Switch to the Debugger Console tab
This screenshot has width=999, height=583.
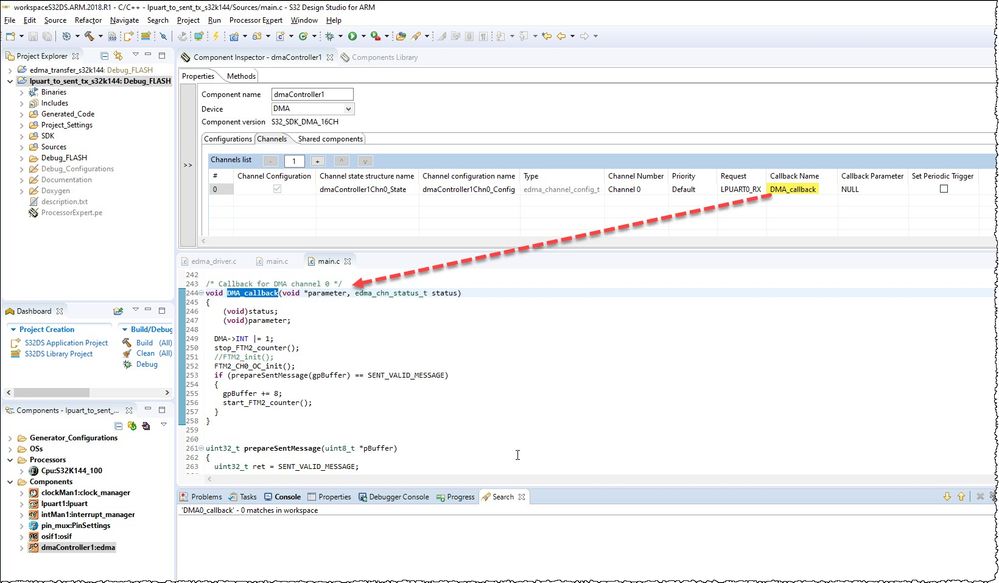(x=393, y=497)
